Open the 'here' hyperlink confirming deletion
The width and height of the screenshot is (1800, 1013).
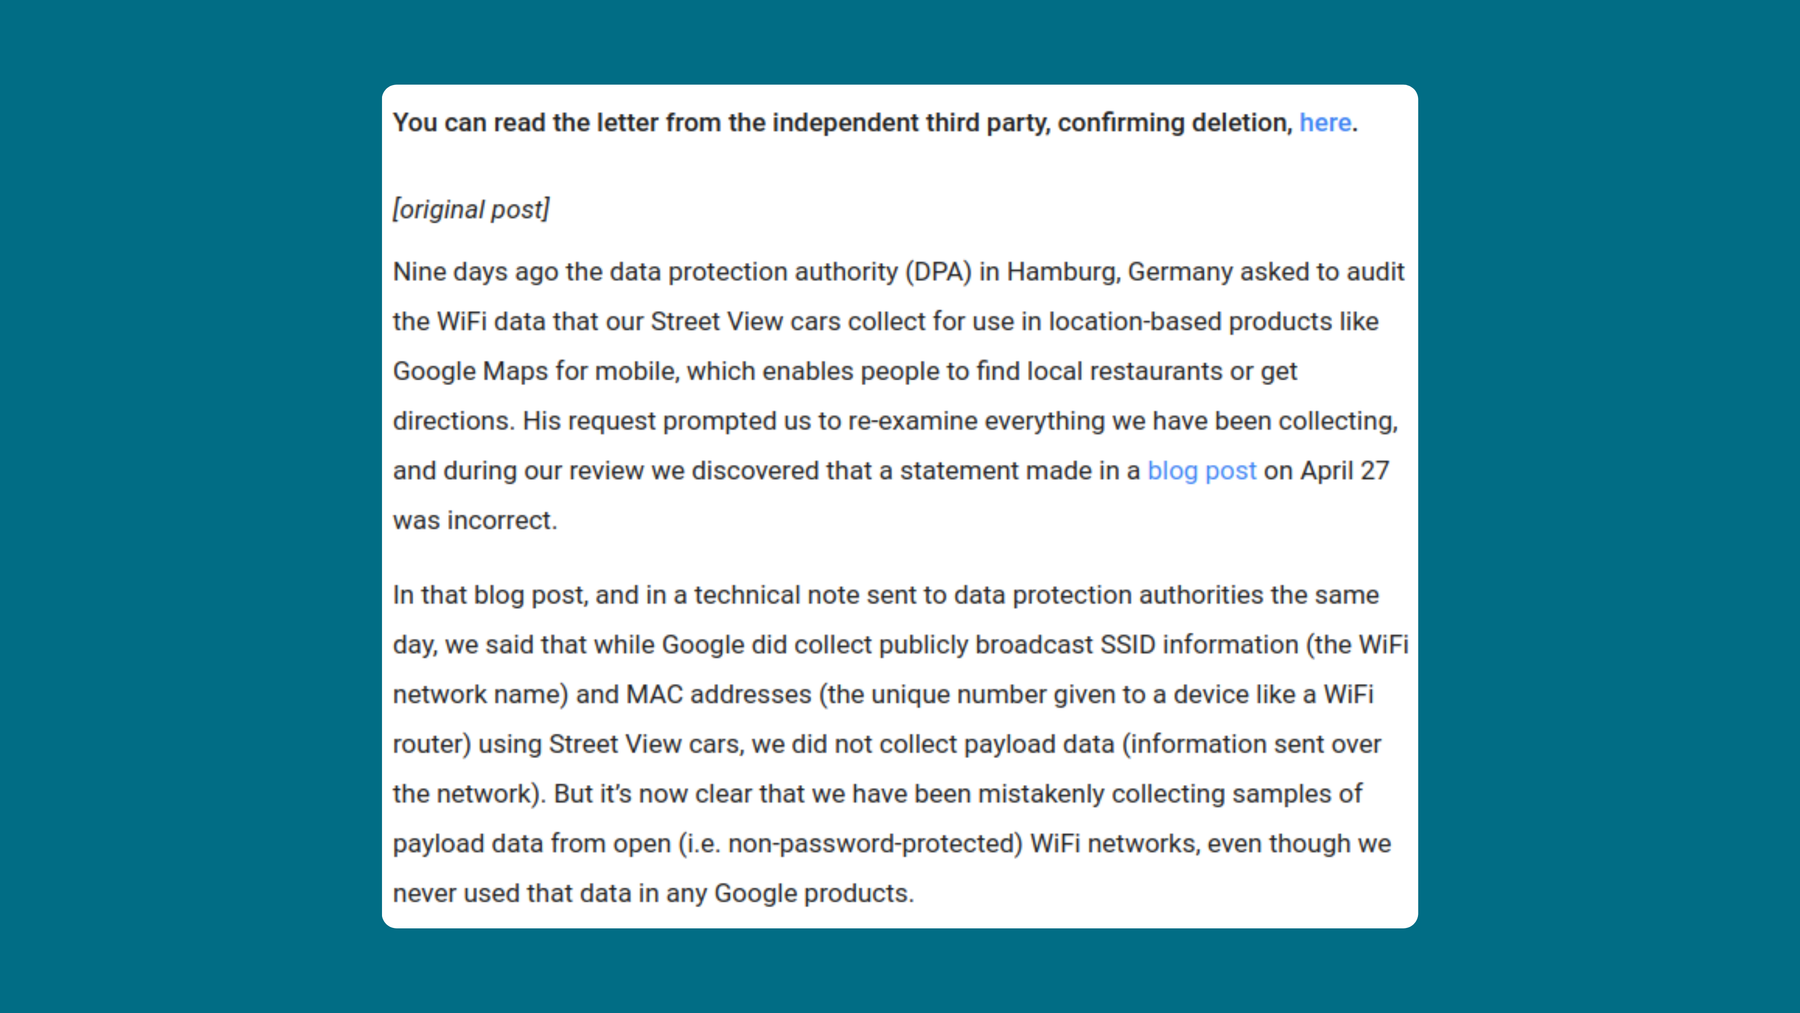pos(1324,122)
